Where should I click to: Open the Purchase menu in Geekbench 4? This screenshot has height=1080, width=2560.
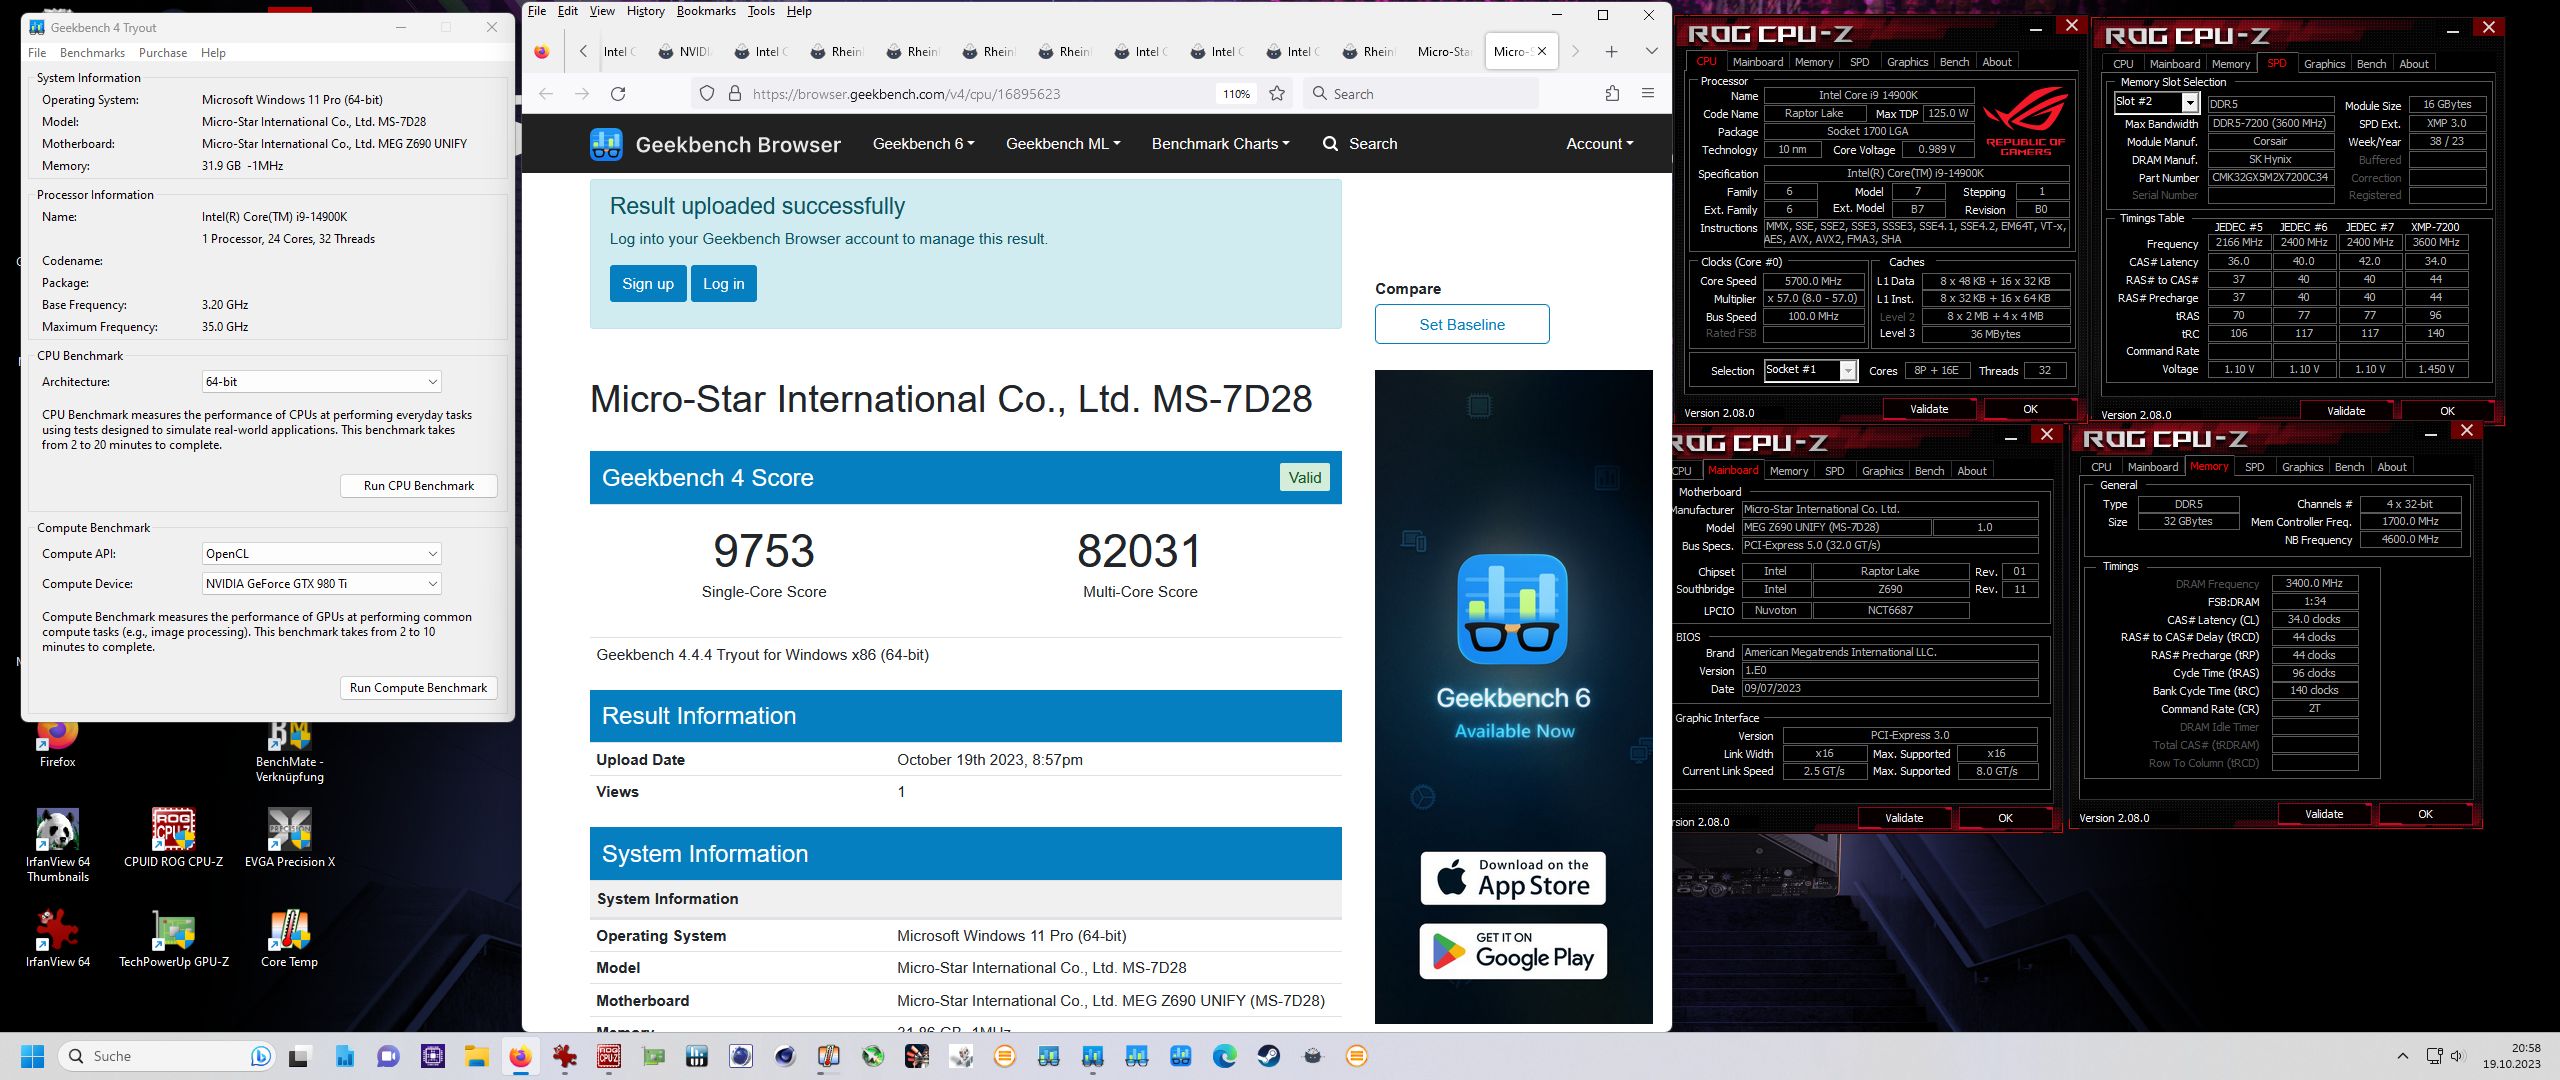point(163,53)
